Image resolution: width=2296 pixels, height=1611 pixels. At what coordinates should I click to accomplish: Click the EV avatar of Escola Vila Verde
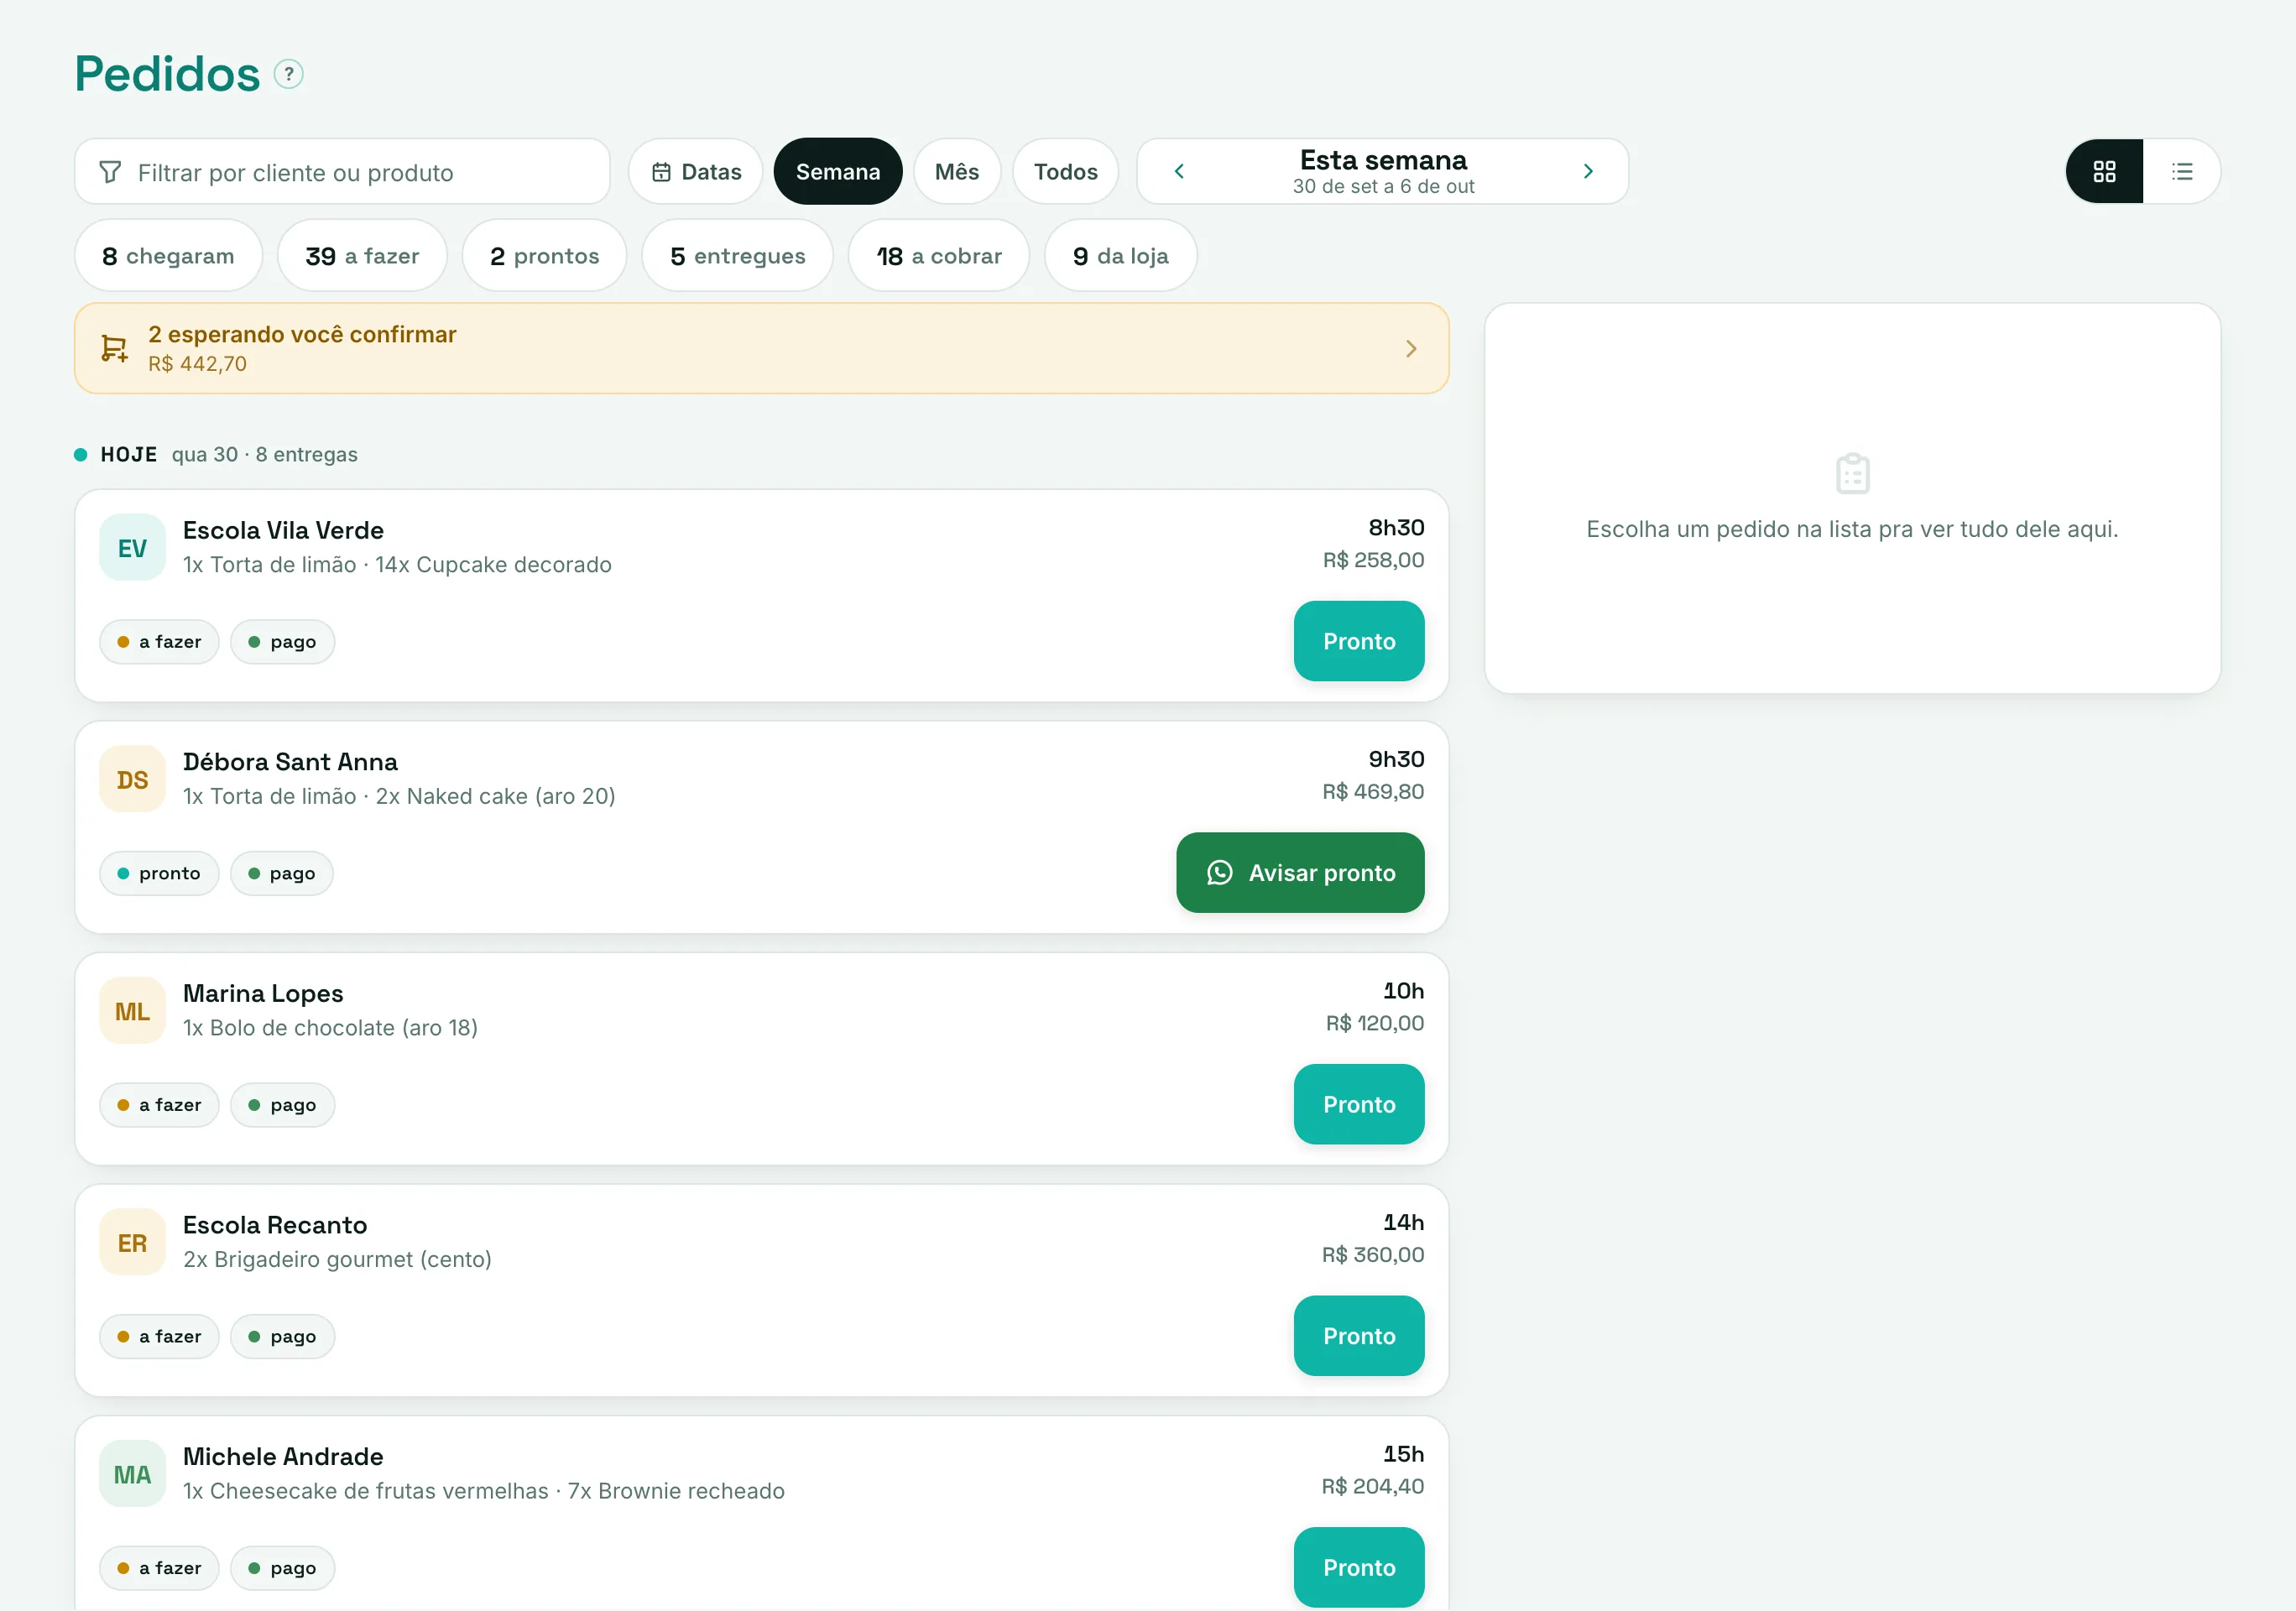132,547
